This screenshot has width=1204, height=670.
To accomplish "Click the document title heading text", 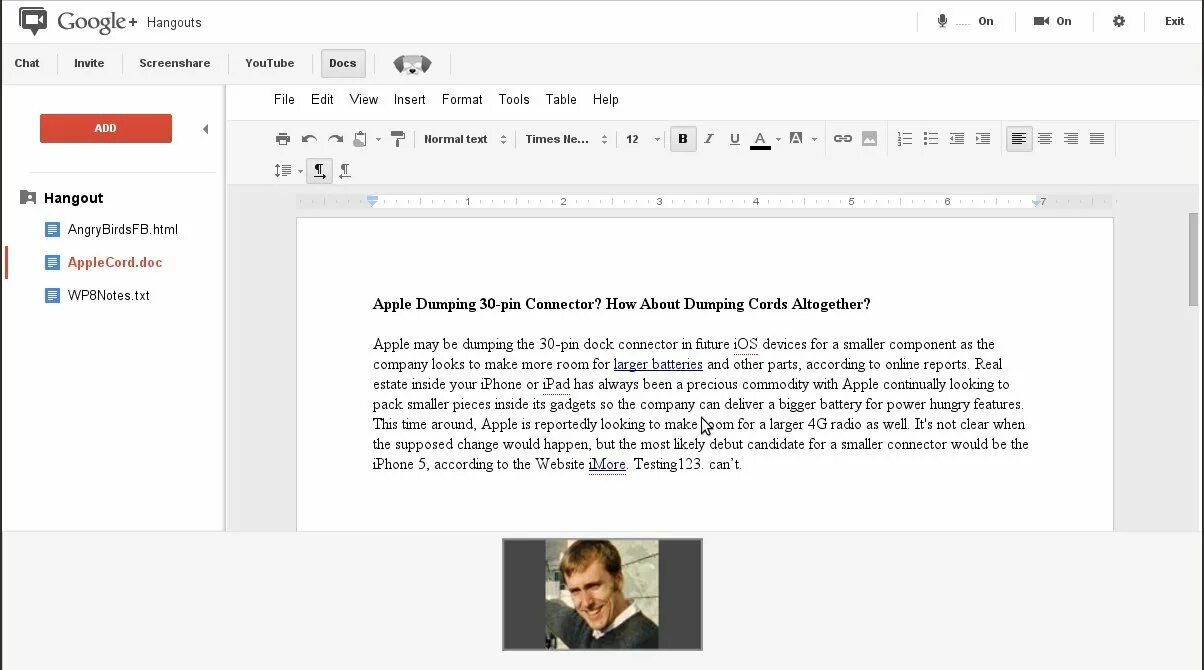I will point(621,304).
